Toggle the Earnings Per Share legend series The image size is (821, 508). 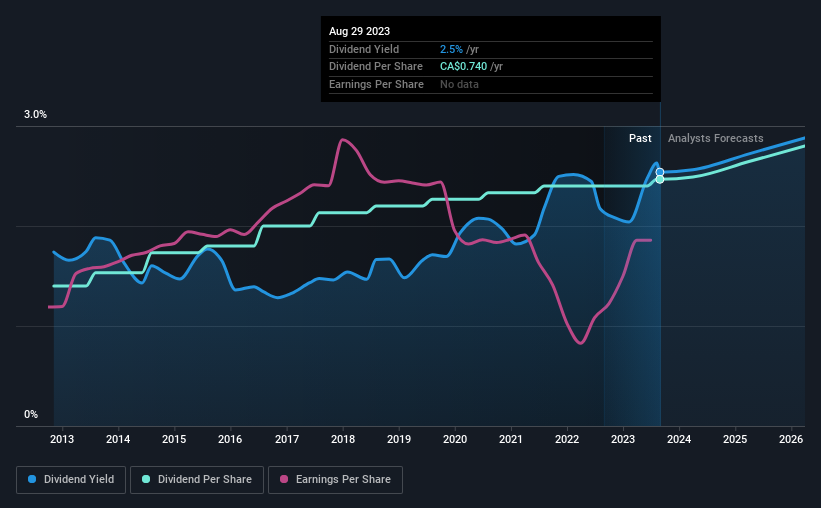[335, 479]
